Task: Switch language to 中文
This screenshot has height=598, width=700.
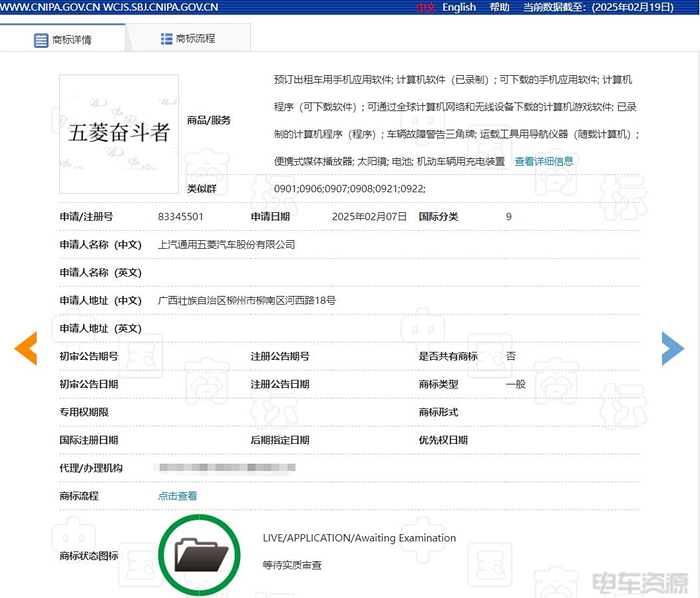Action: click(x=425, y=7)
